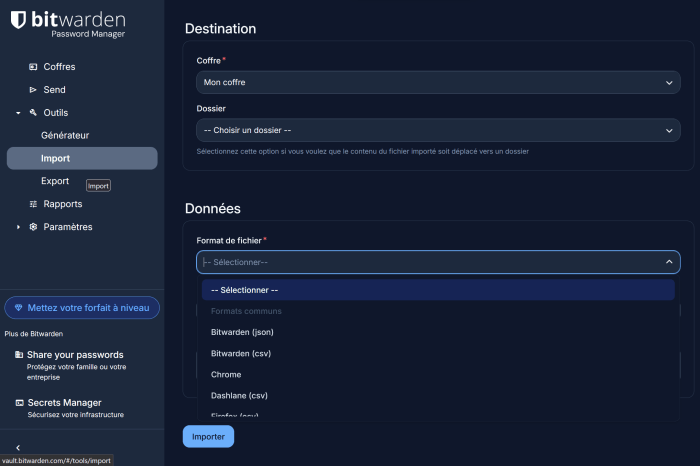Click the diamond icon on upgrade button
This screenshot has width=700, height=466.
point(18,308)
